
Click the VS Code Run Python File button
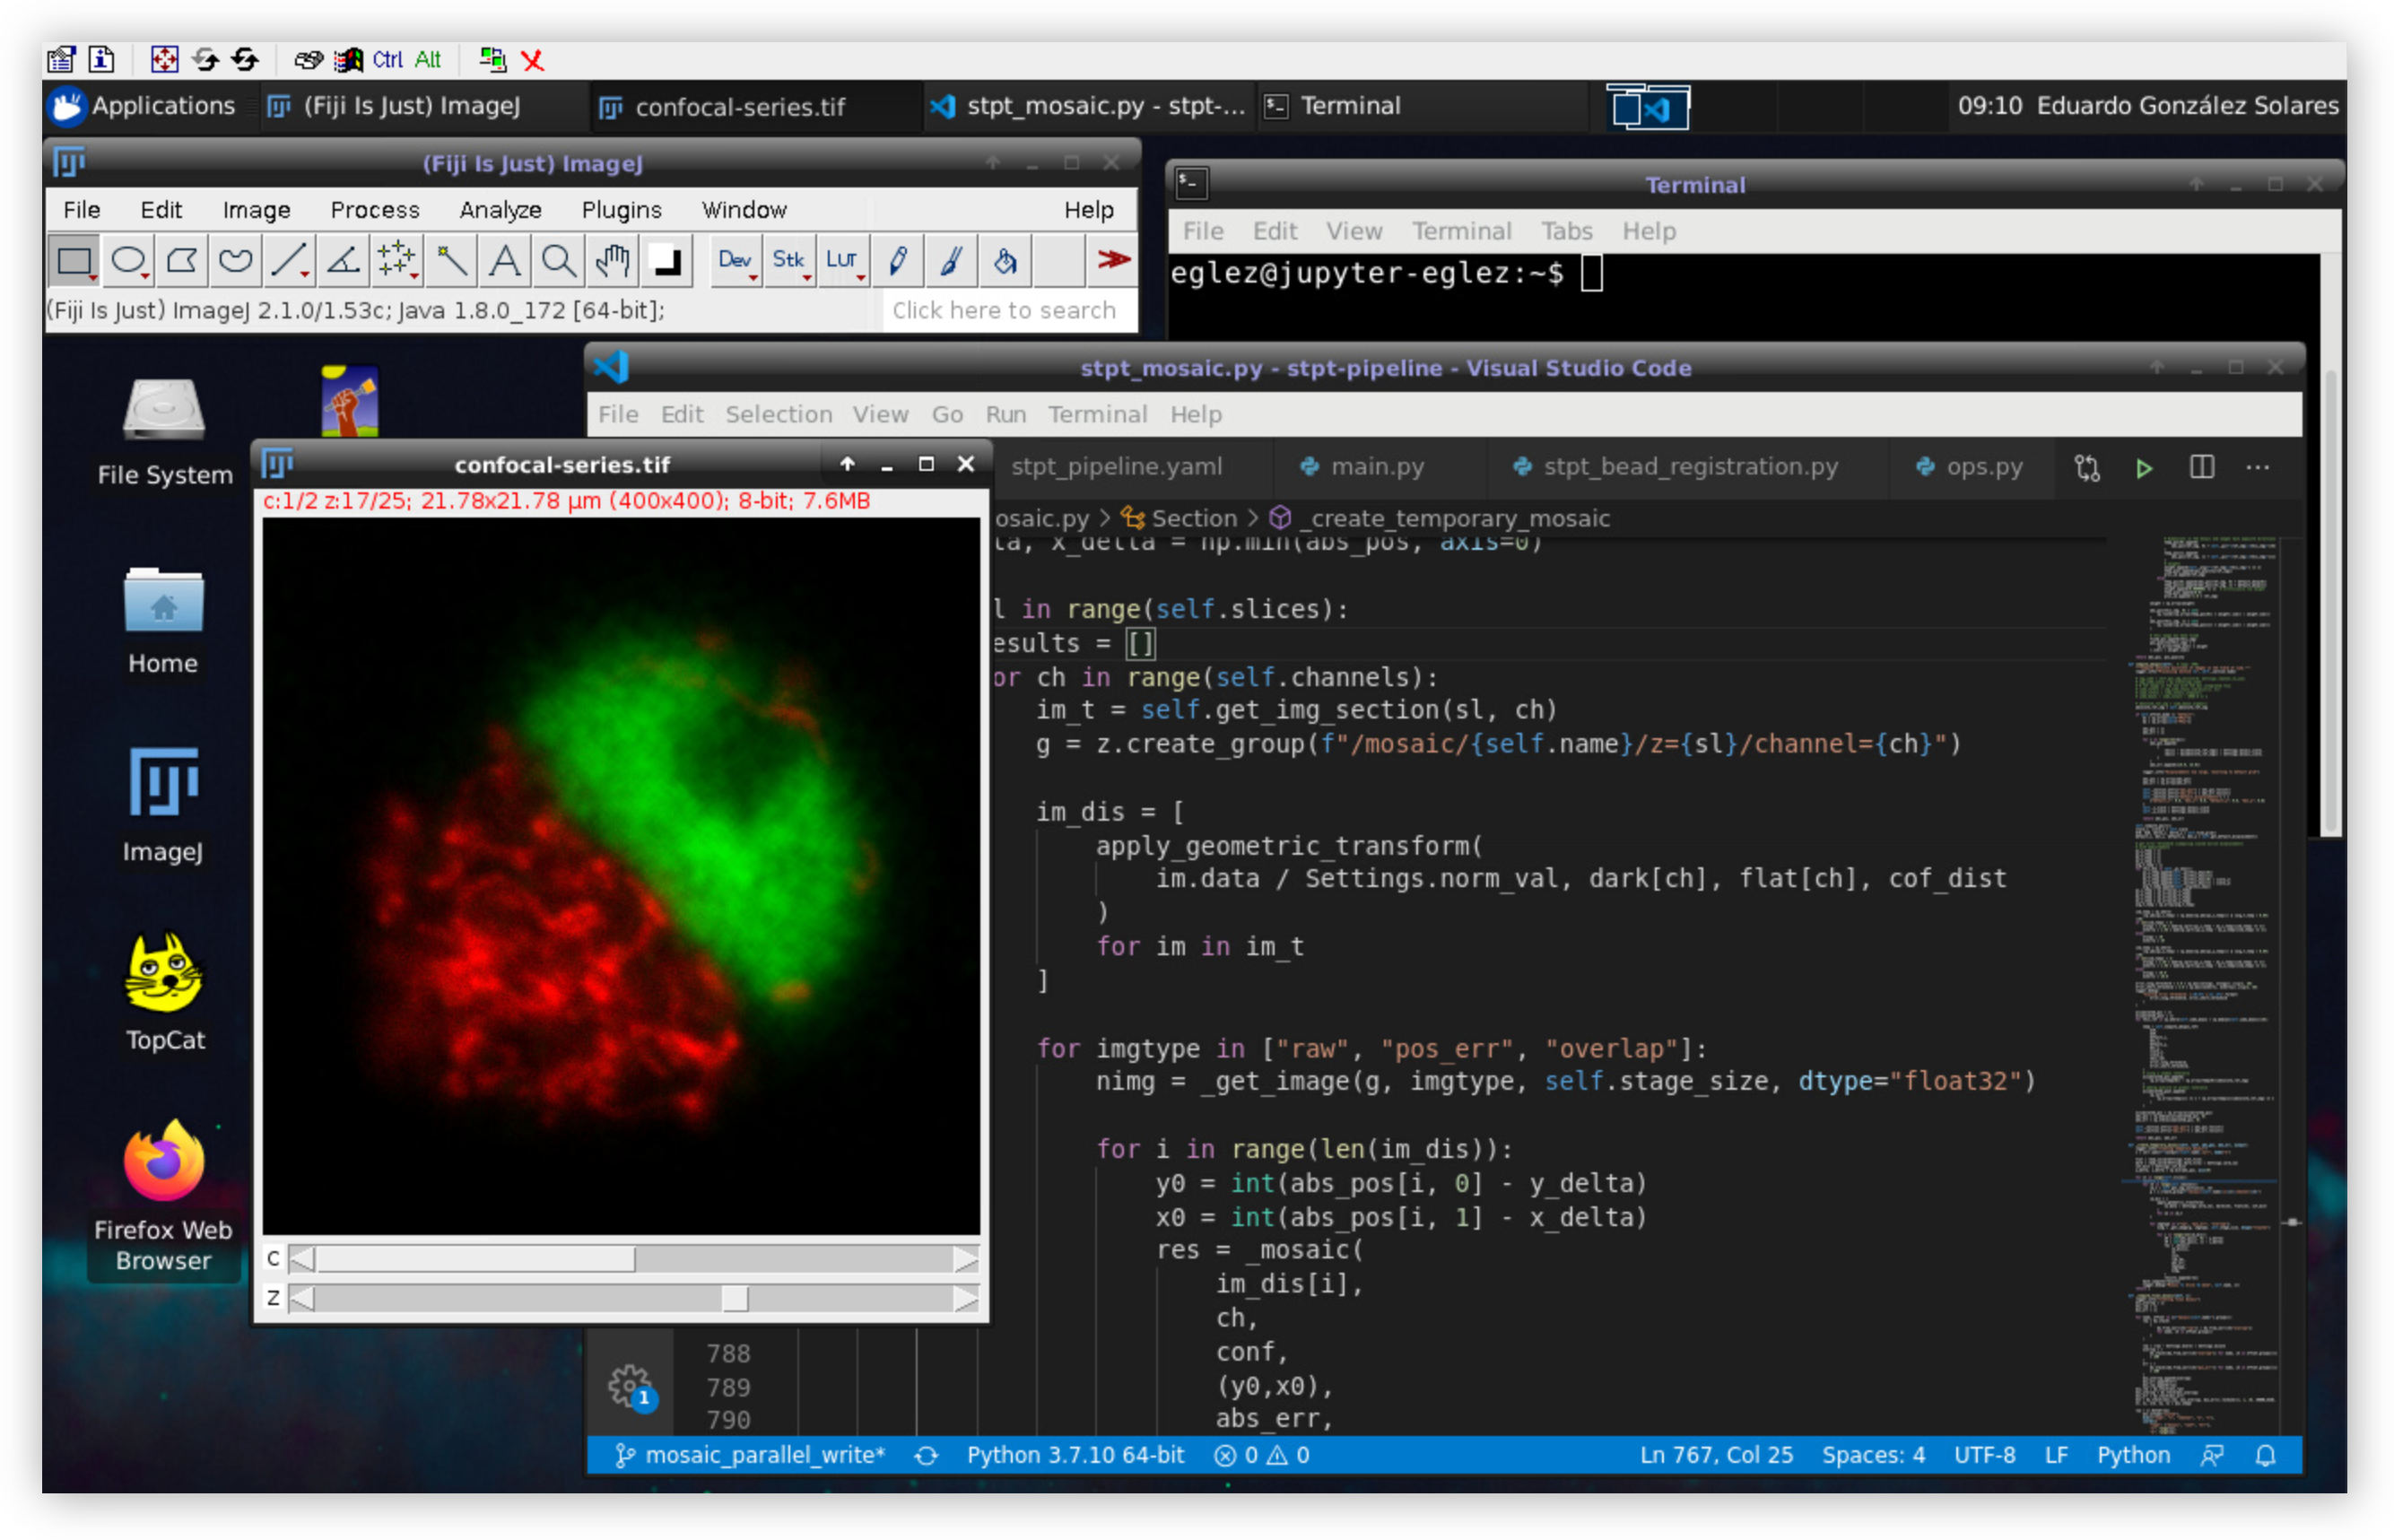tap(2144, 468)
